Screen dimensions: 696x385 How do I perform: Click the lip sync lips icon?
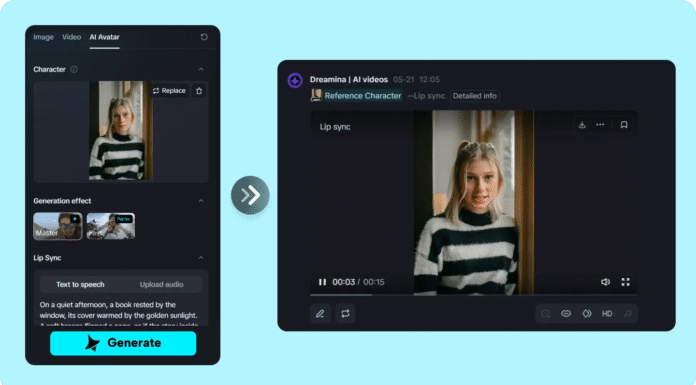tap(566, 314)
